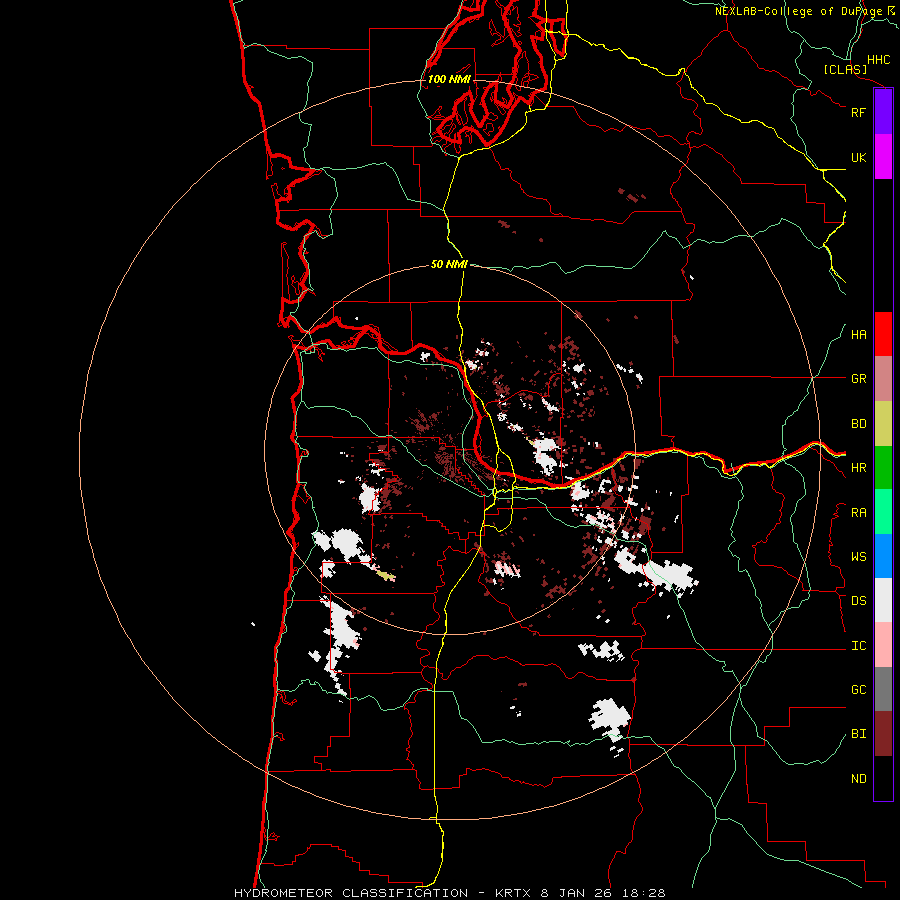
Task: Click the gray GC legend swatch
Action: [x=883, y=689]
